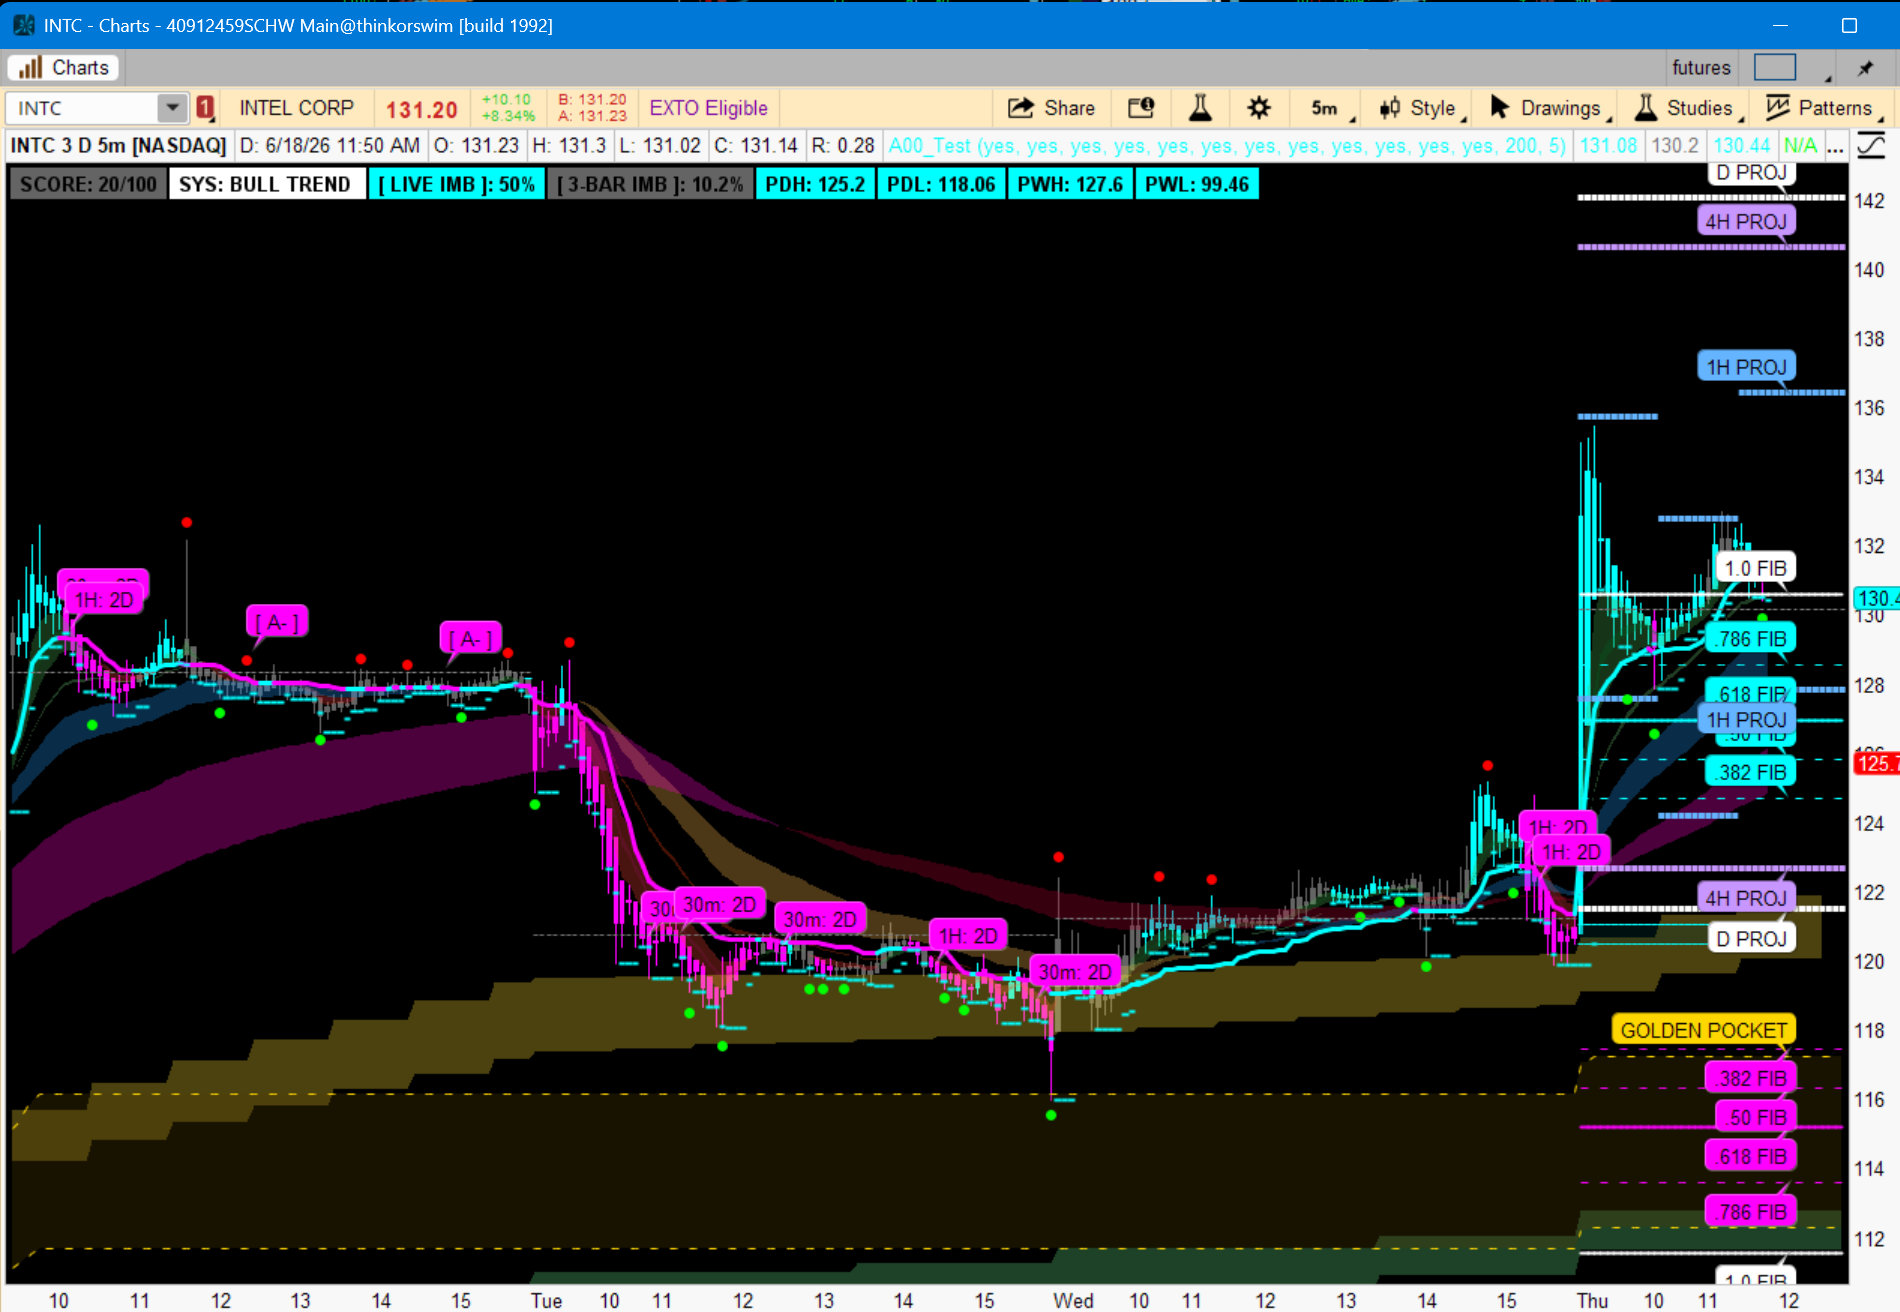
Task: Select the lower 4H PROJ bubble near 122
Action: (x=1746, y=898)
